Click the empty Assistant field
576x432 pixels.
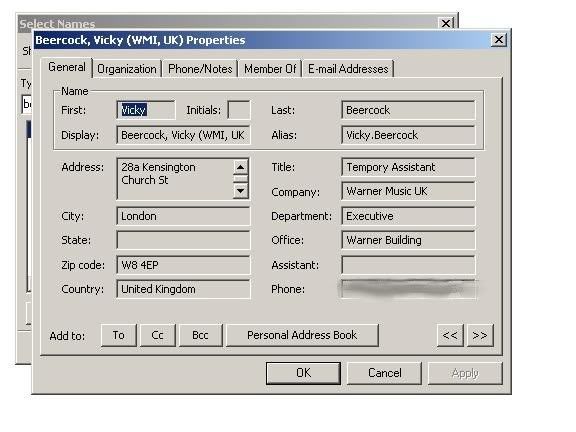[x=408, y=265]
